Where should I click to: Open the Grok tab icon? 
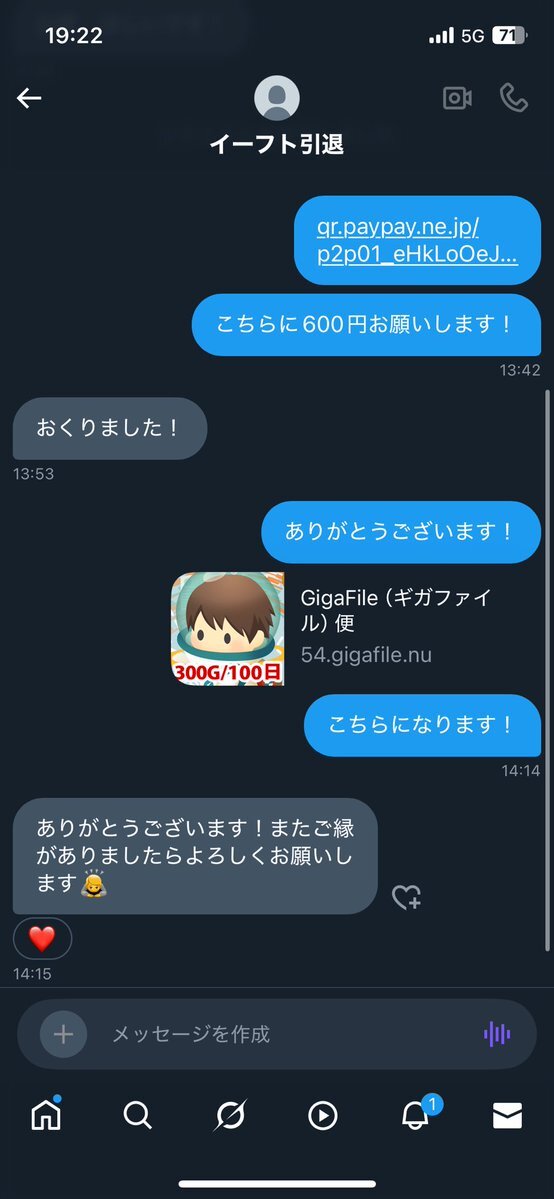click(230, 1116)
